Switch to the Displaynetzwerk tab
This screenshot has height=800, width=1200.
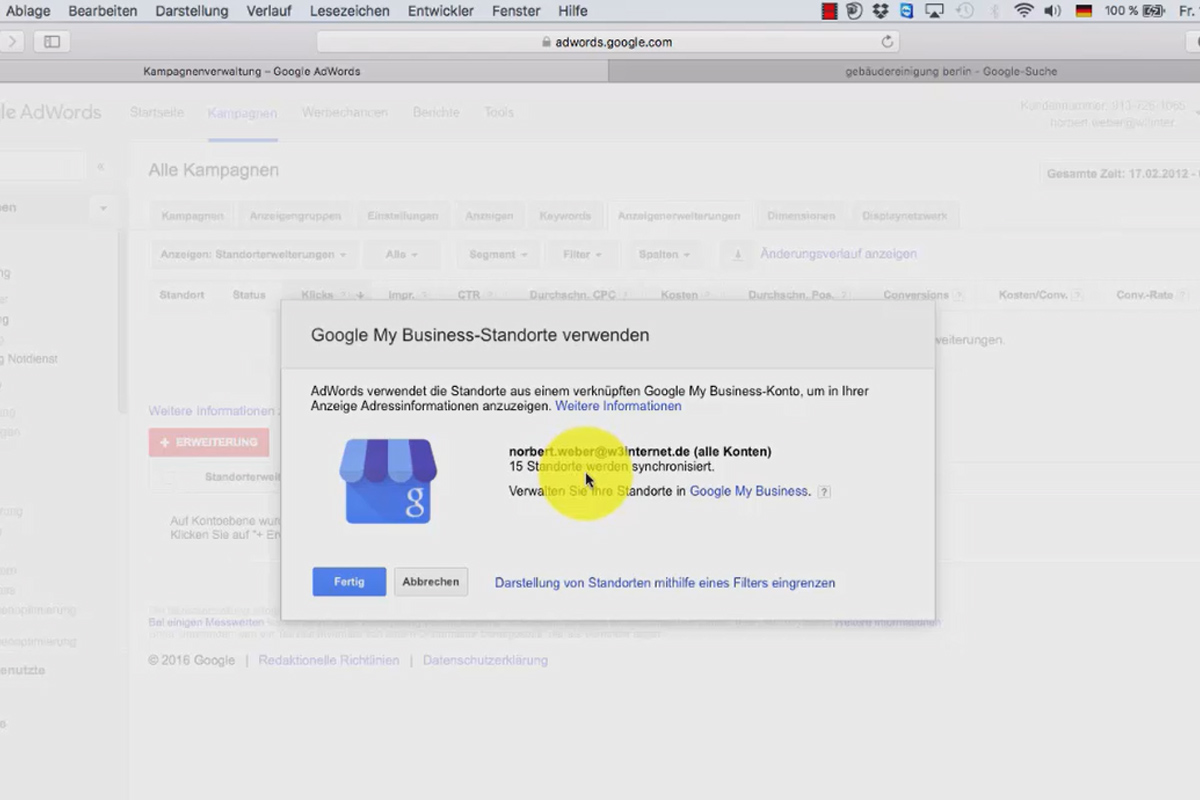pyautogui.click(x=905, y=215)
